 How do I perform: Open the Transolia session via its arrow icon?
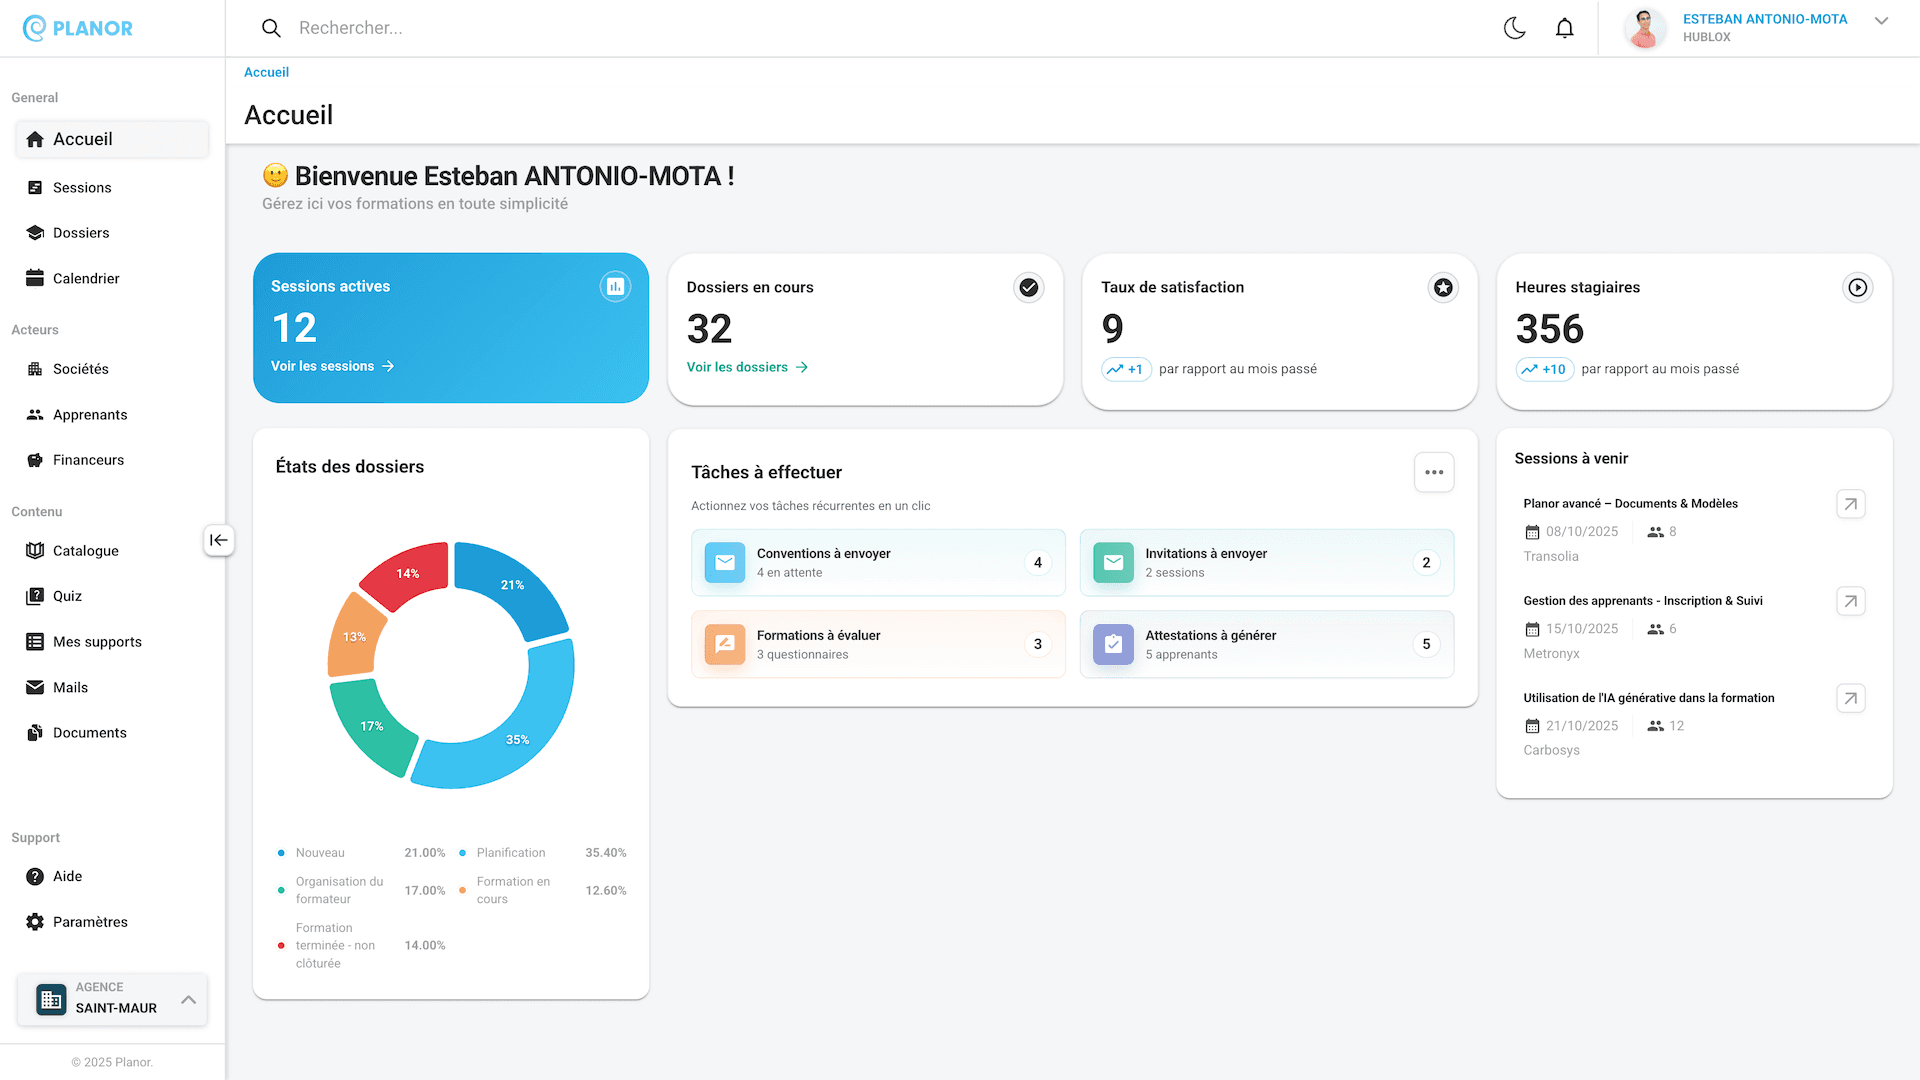coord(1850,504)
